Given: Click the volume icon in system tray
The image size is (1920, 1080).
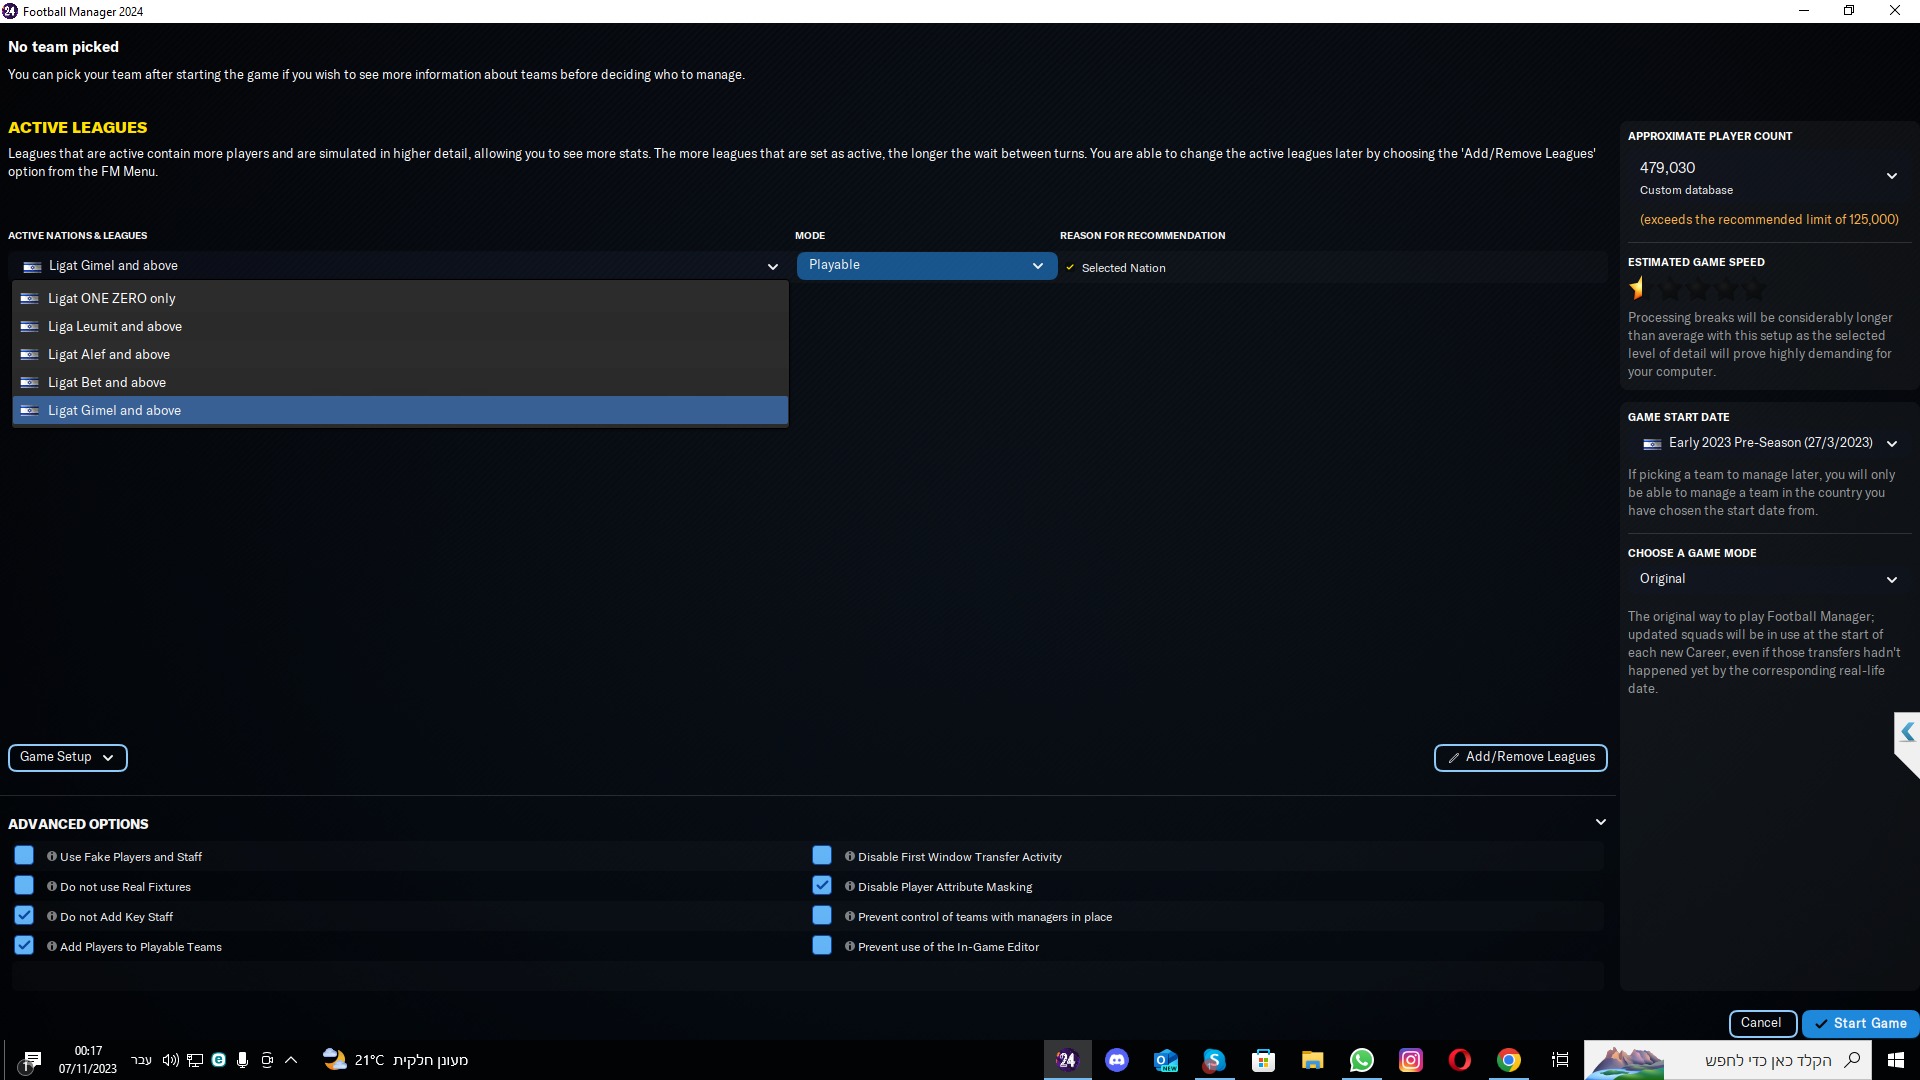Looking at the screenshot, I should [x=170, y=1060].
